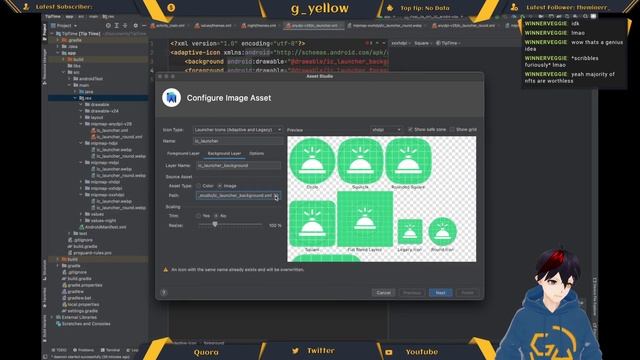Screen dimensions: 640x360
Task: Select the local.properties file
Action: coord(80,304)
